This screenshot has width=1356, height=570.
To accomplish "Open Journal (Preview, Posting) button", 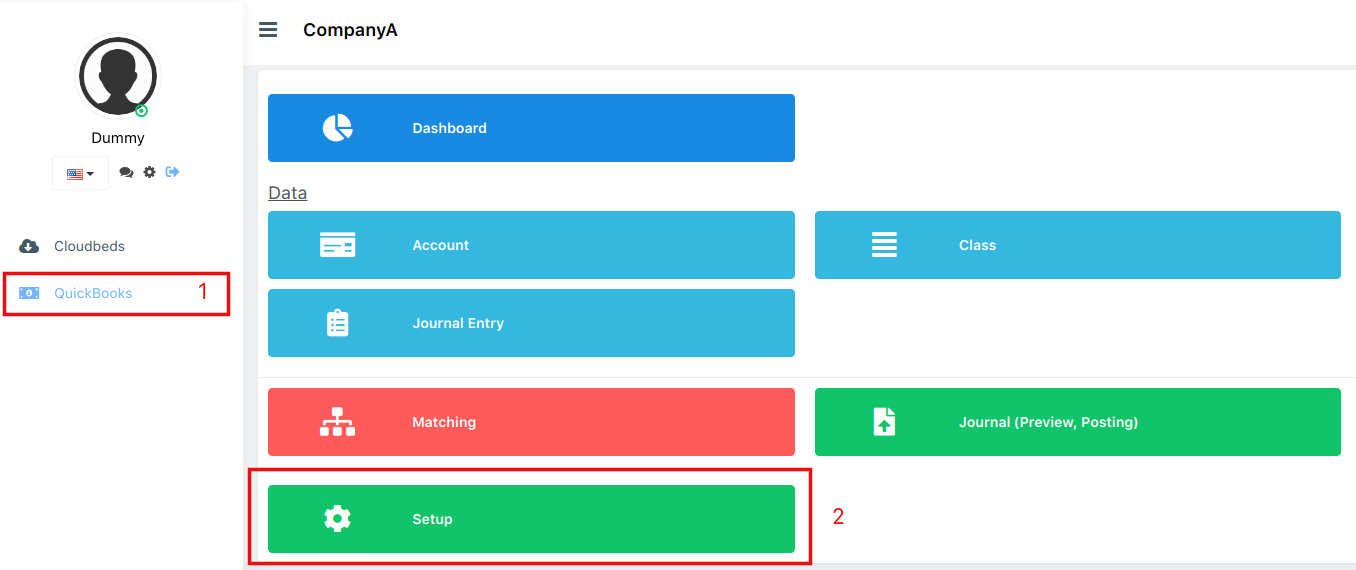I will coord(1078,422).
